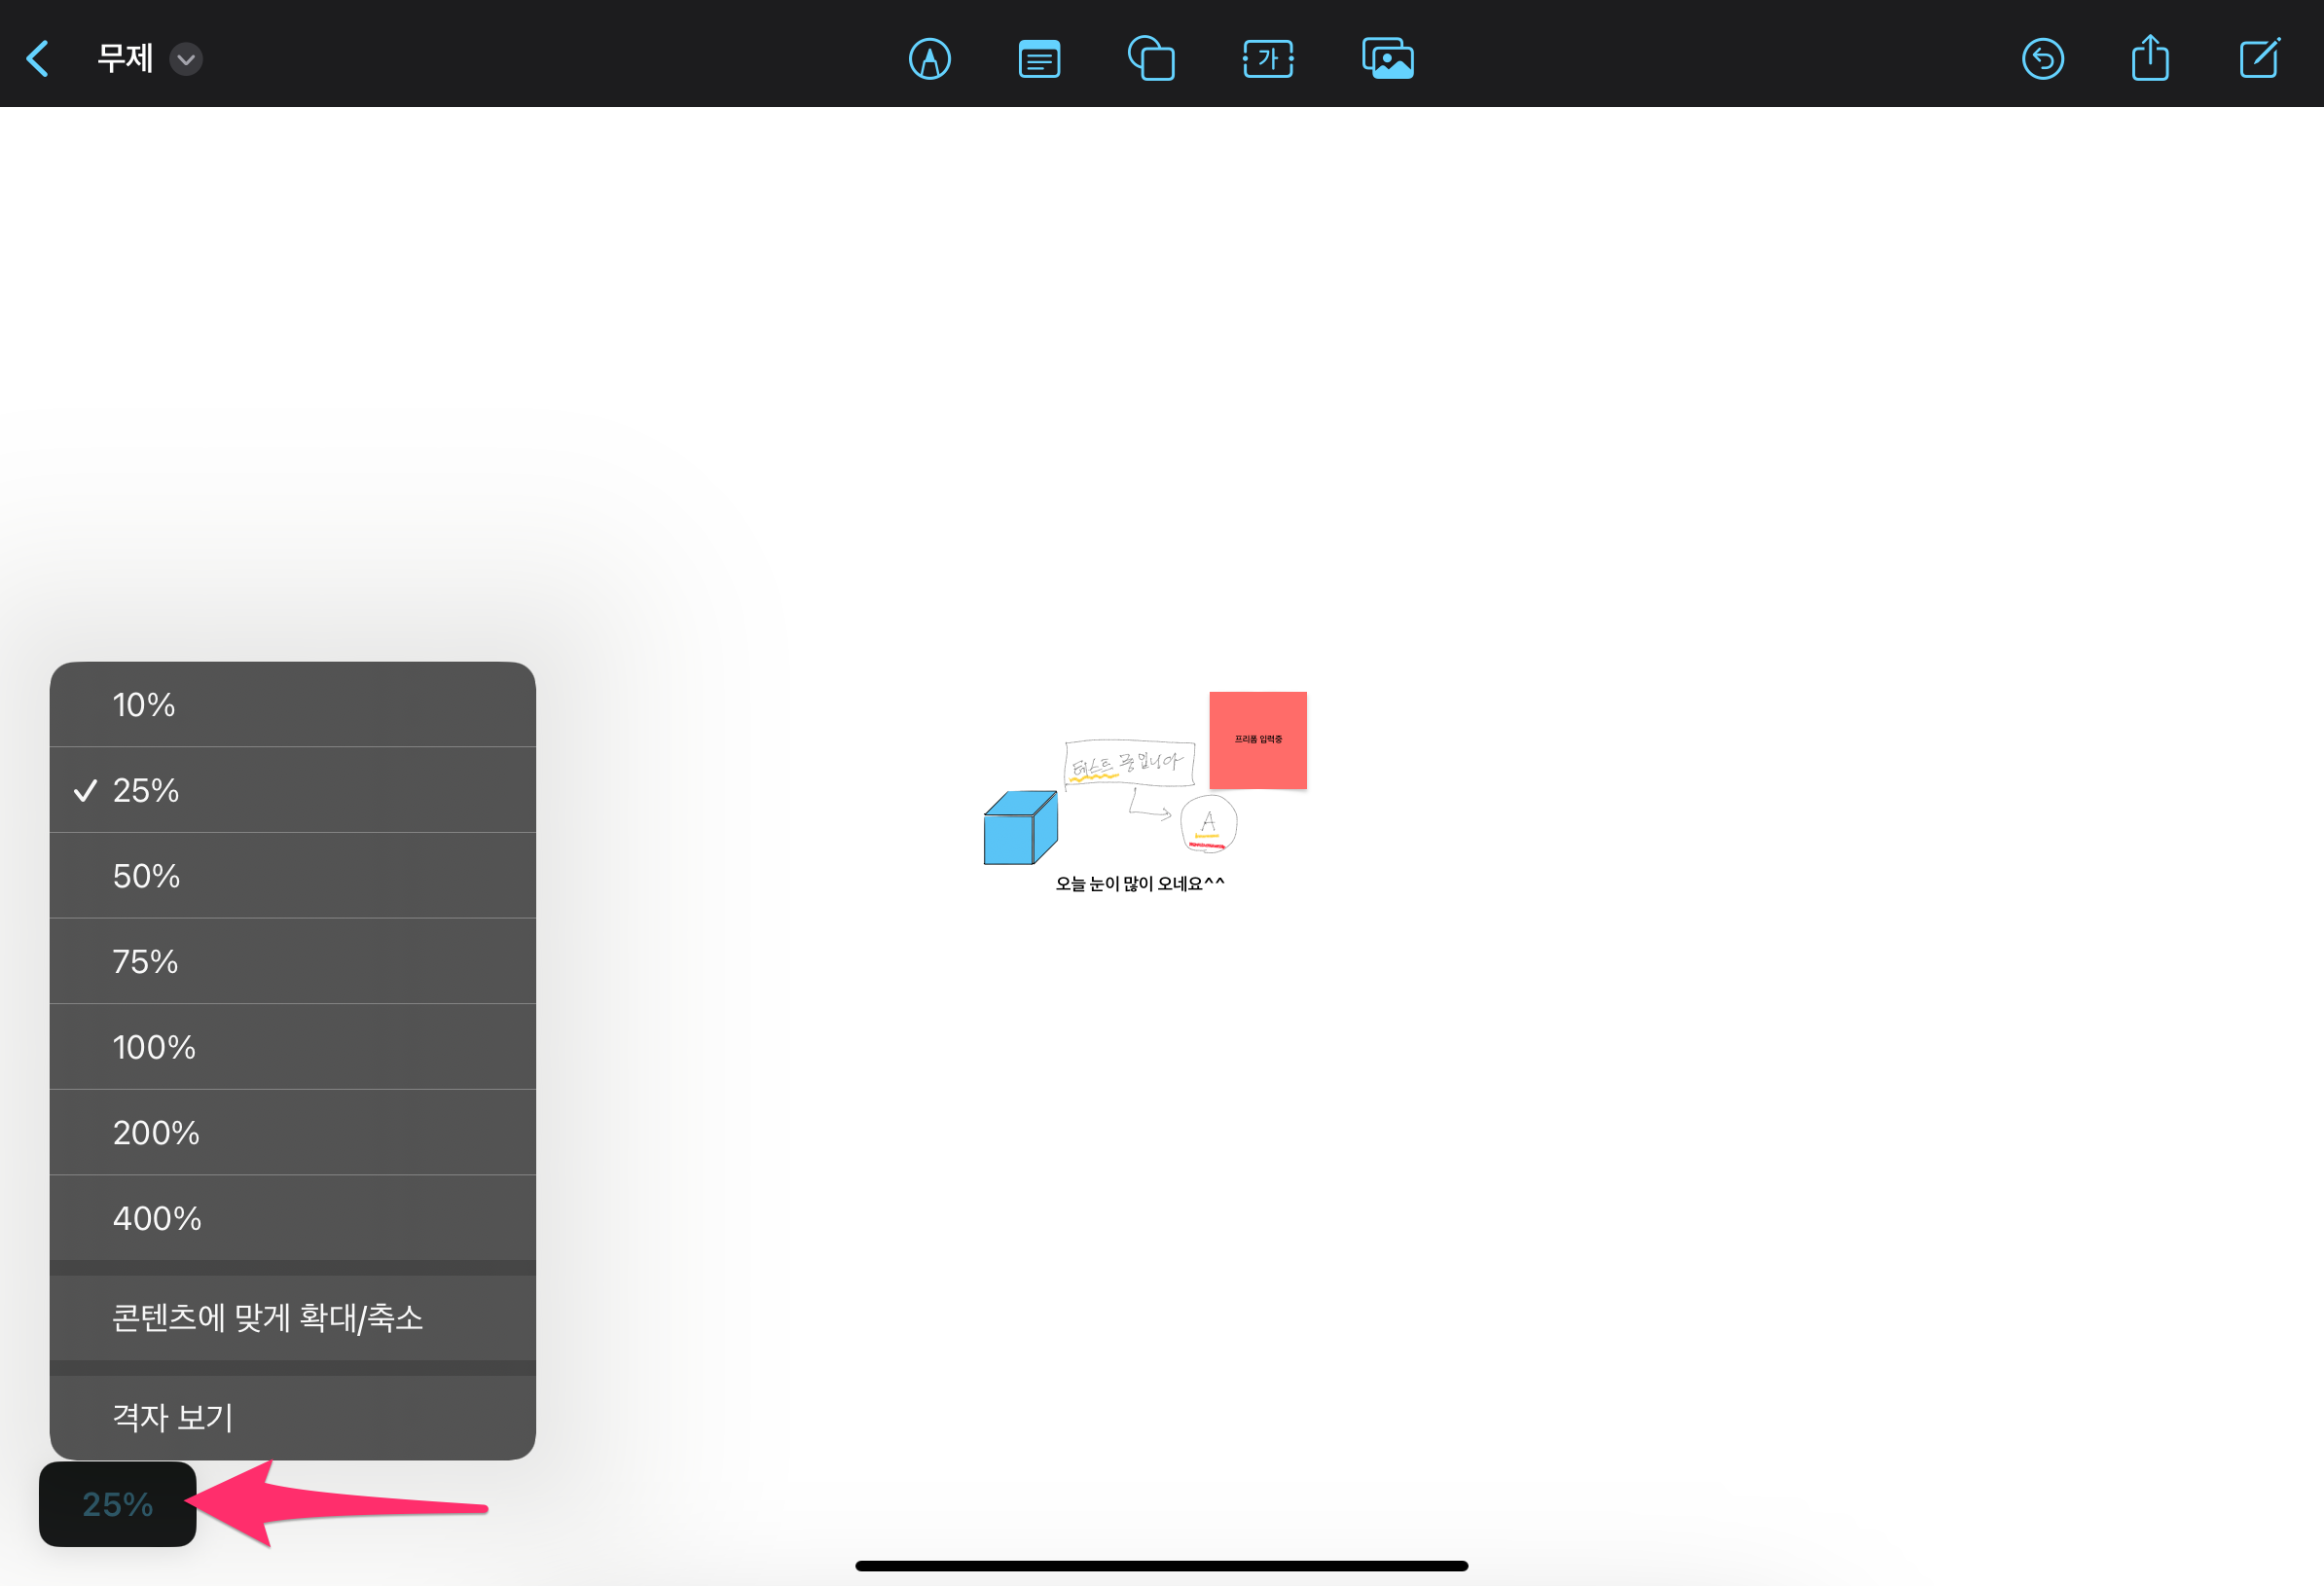This screenshot has height=1586, width=2324.
Task: Select the pen drawing tool
Action: tap(929, 58)
